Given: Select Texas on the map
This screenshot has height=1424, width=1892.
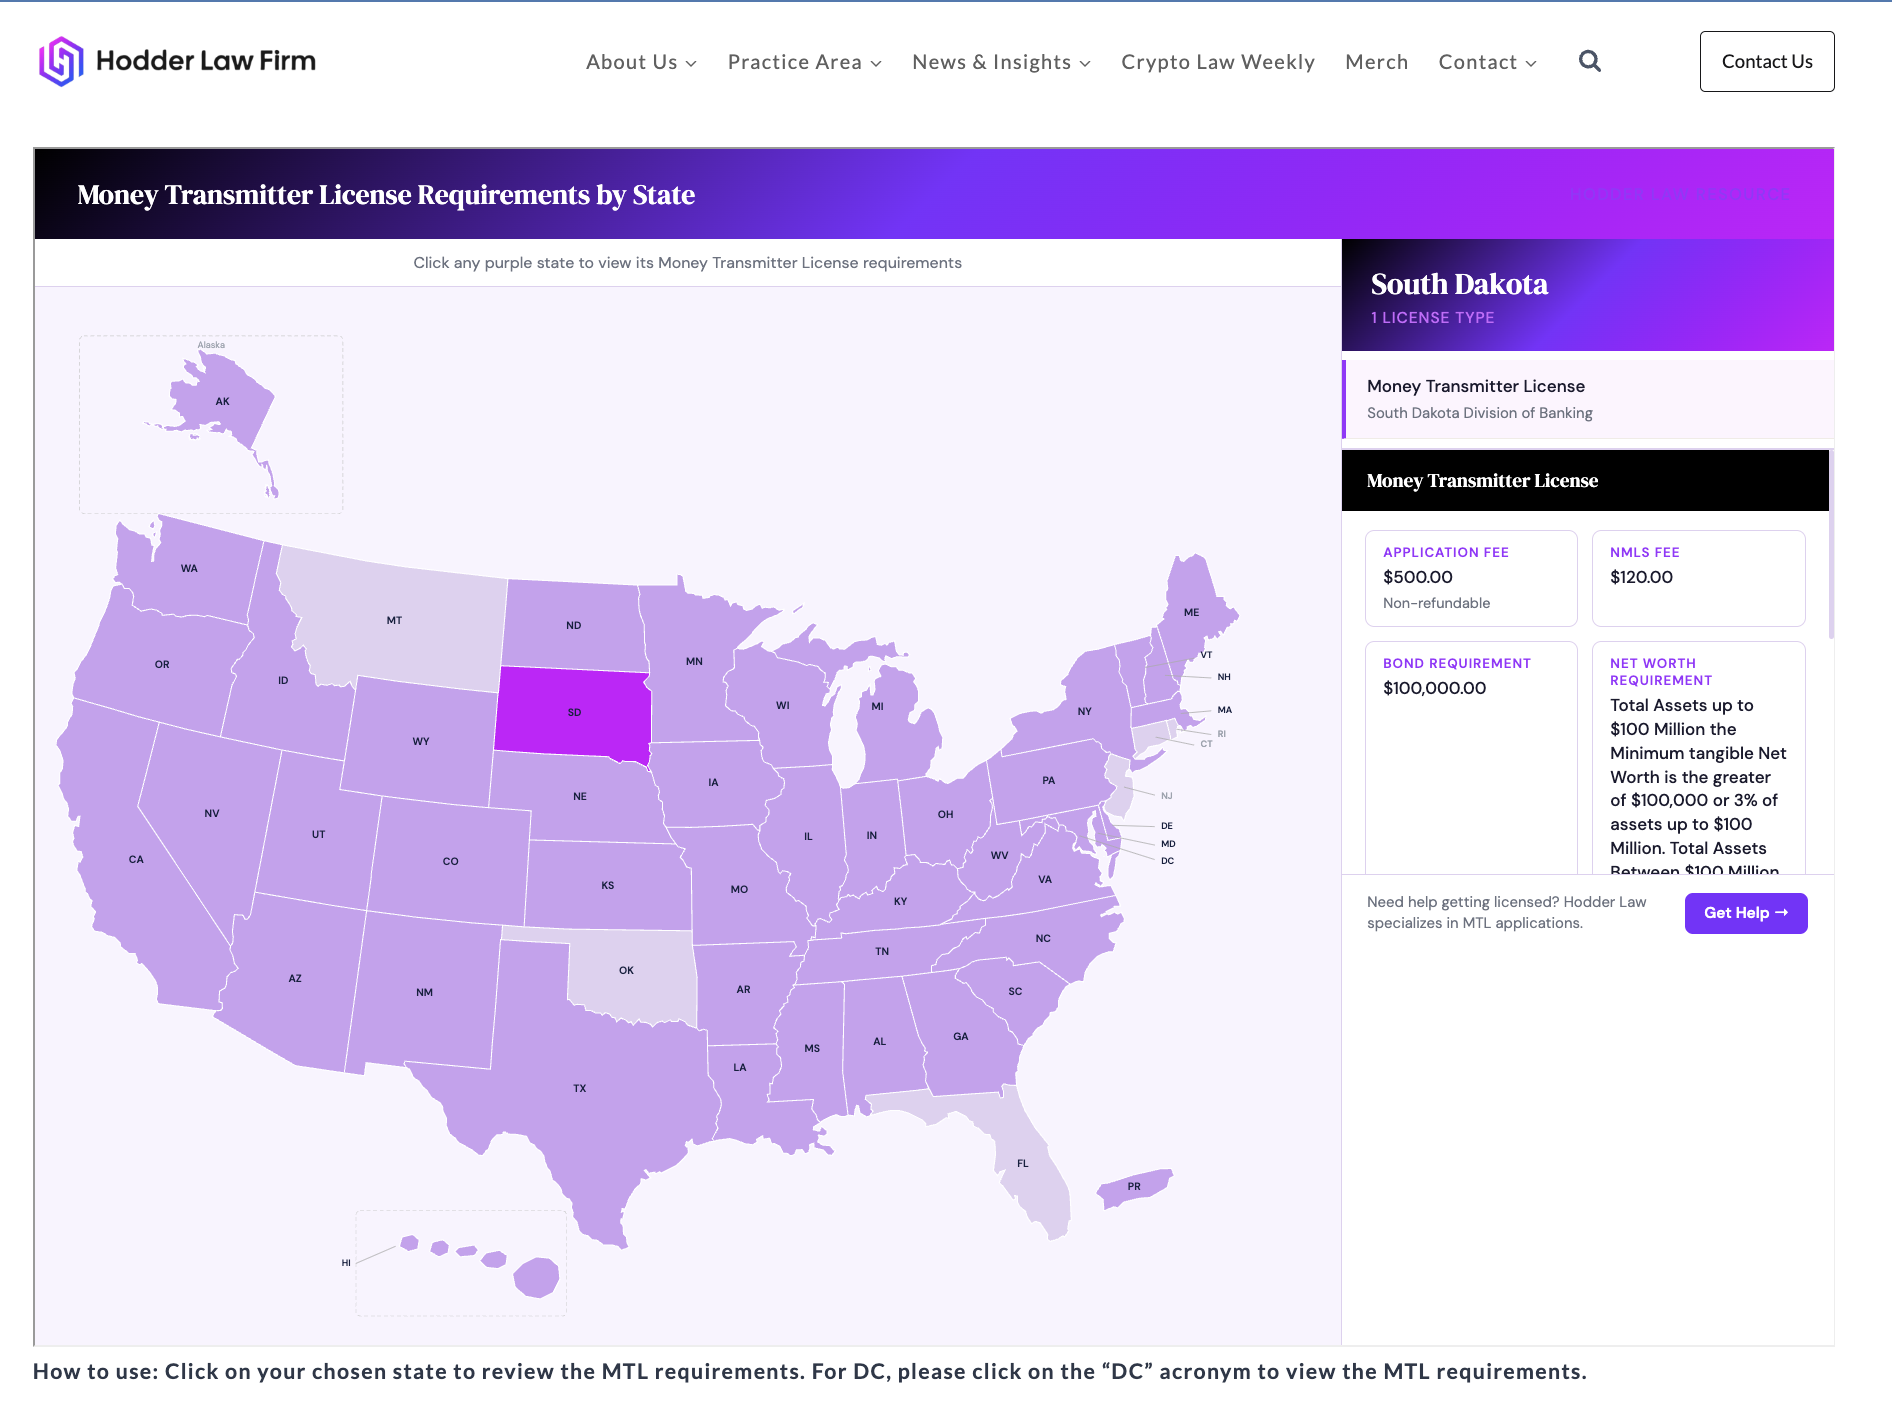Looking at the screenshot, I should [580, 1088].
